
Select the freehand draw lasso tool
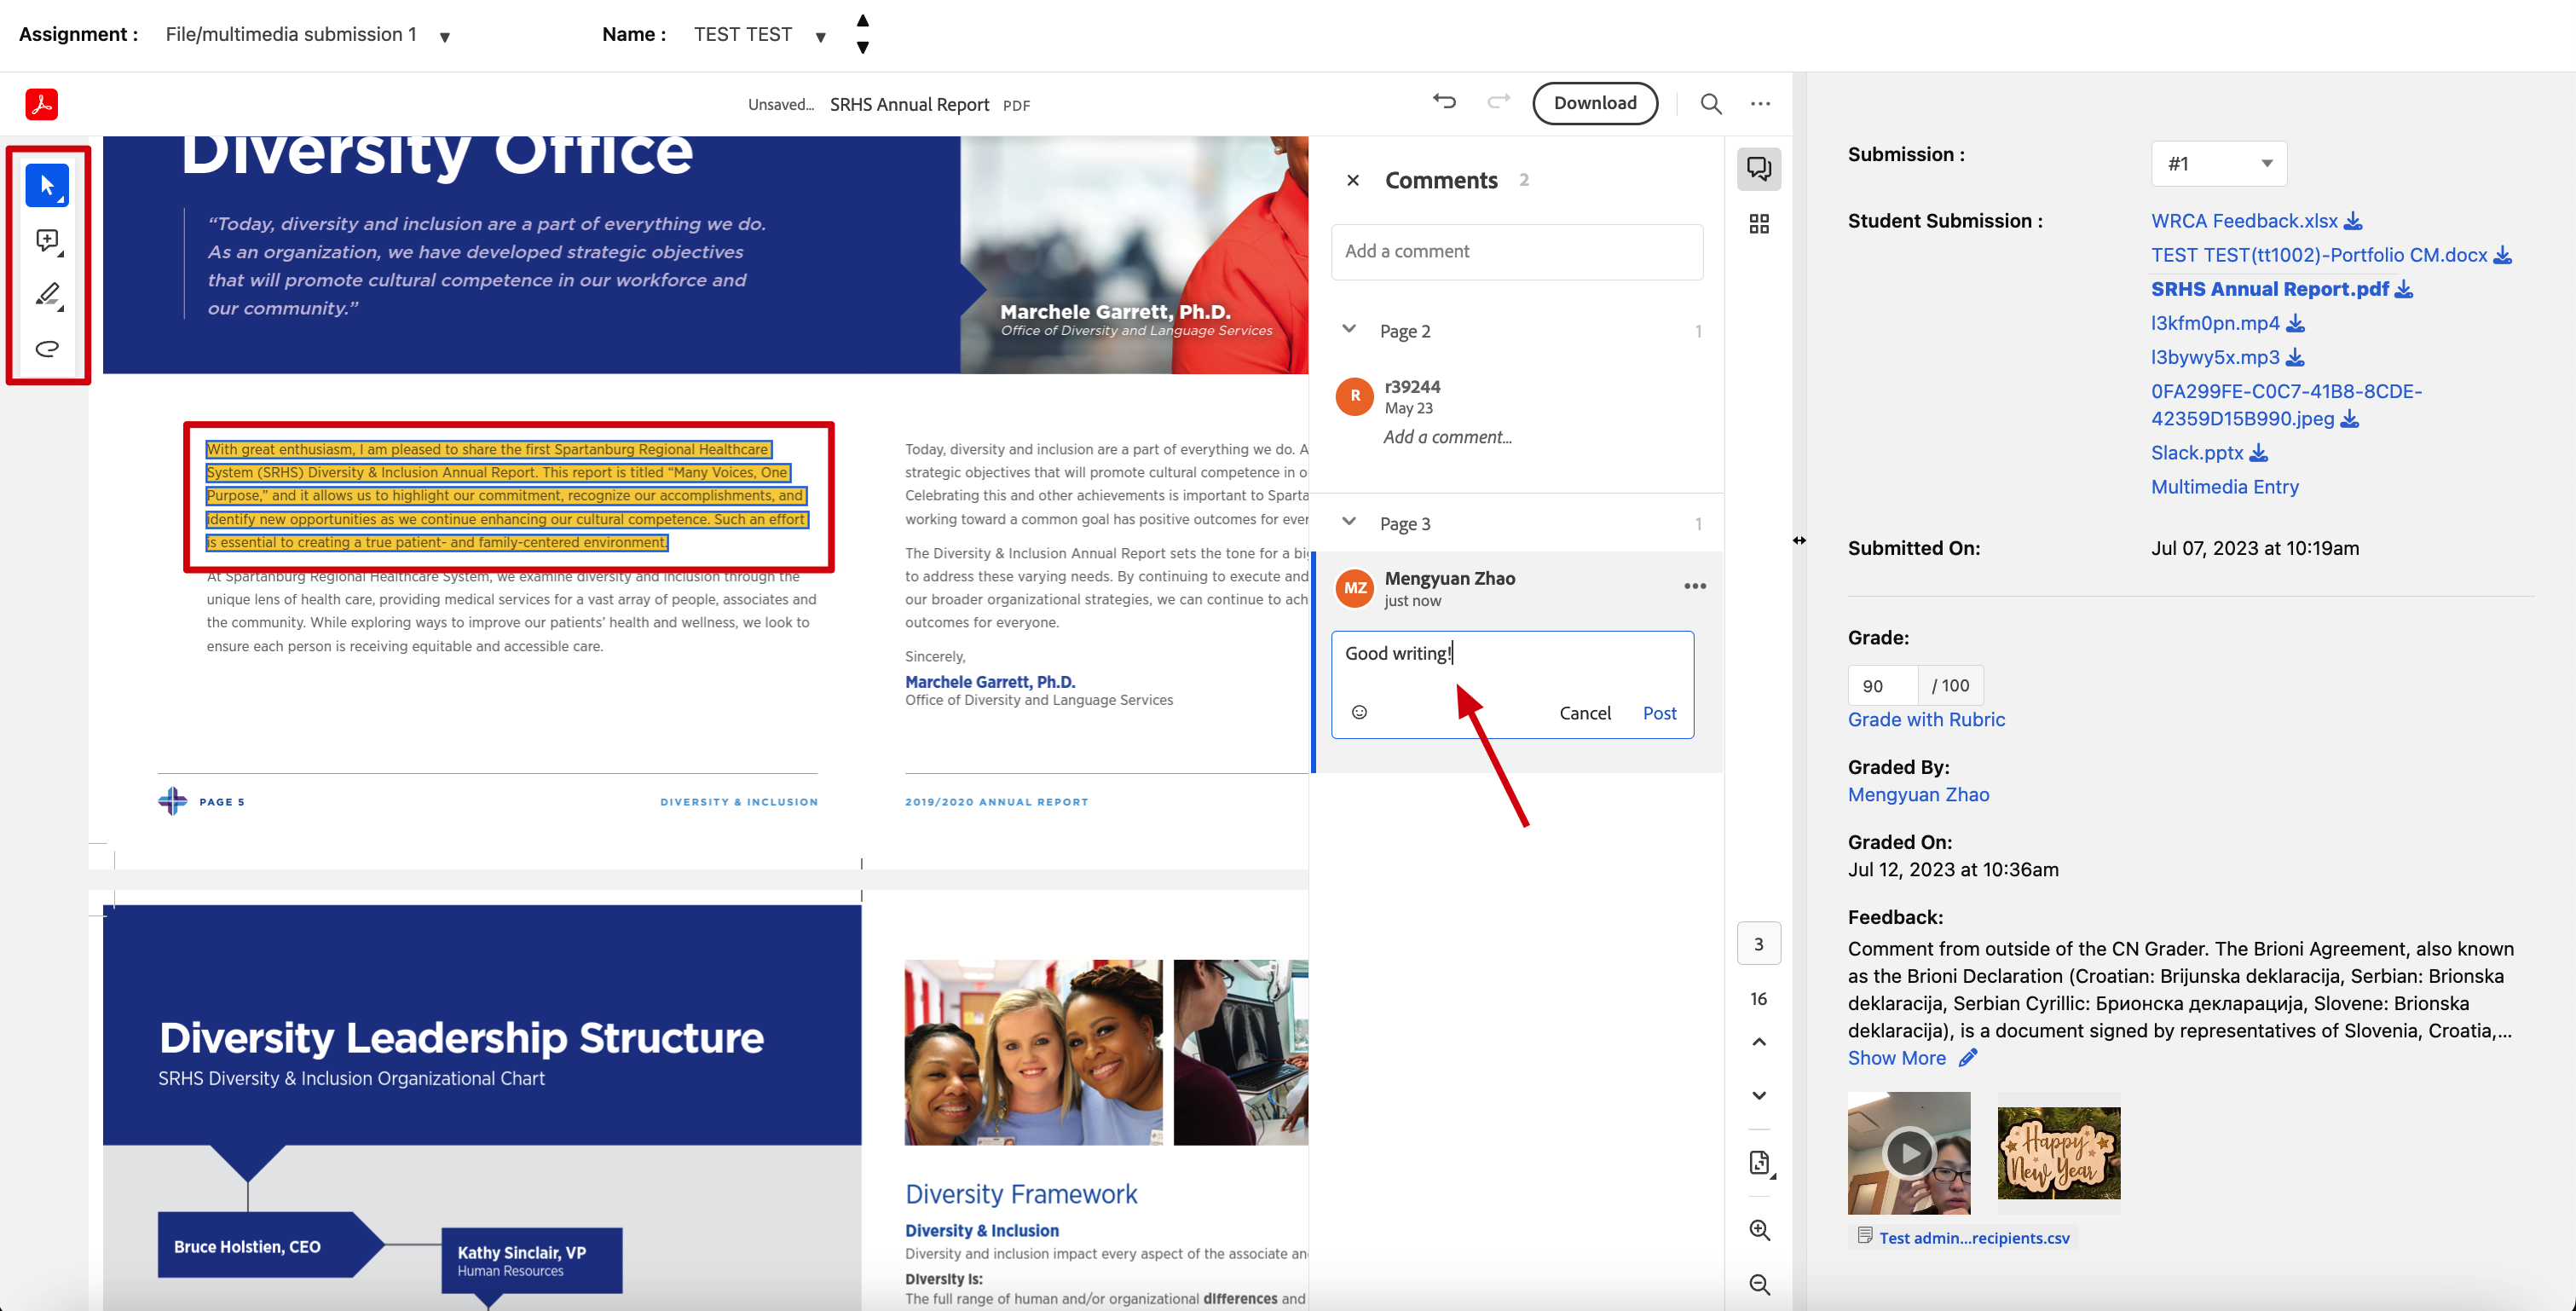(47, 348)
